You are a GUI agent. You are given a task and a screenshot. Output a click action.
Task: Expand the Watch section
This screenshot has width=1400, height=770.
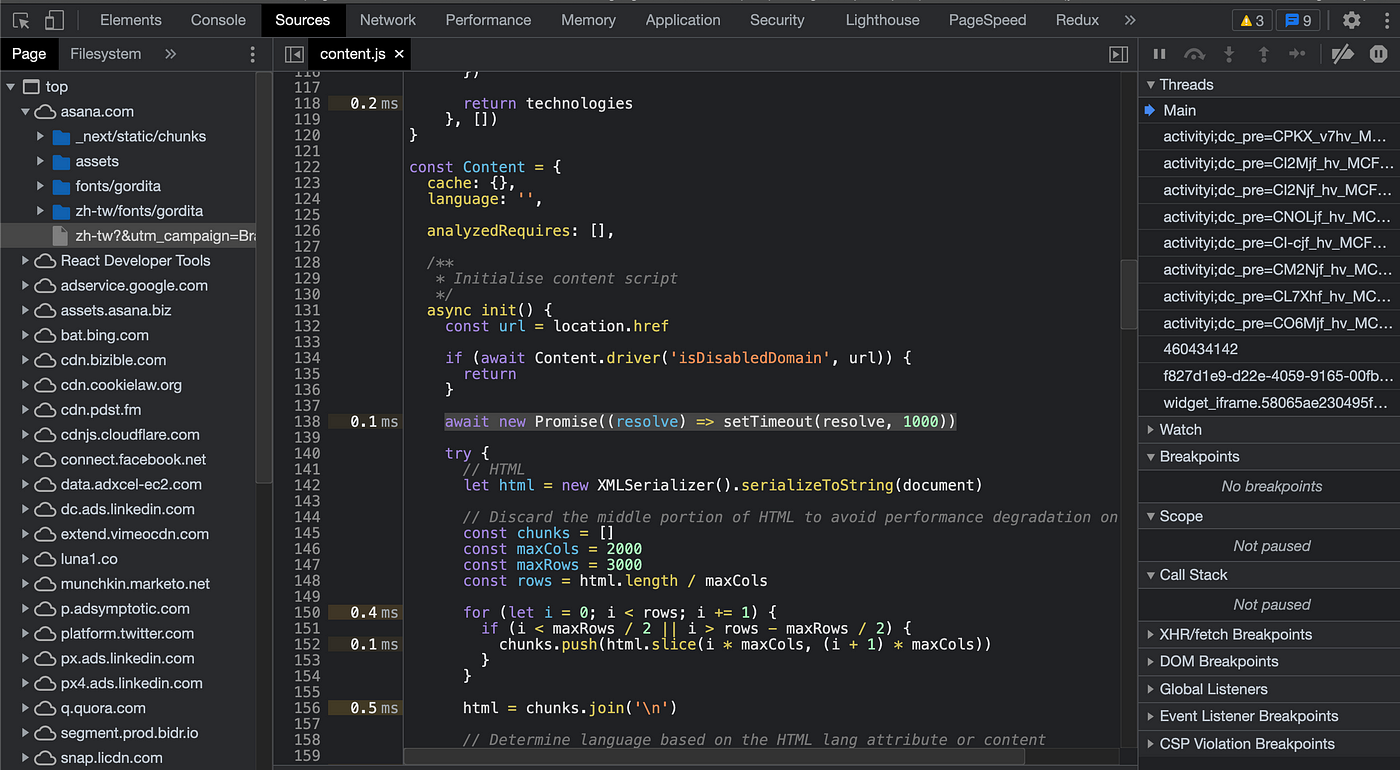coord(1180,429)
